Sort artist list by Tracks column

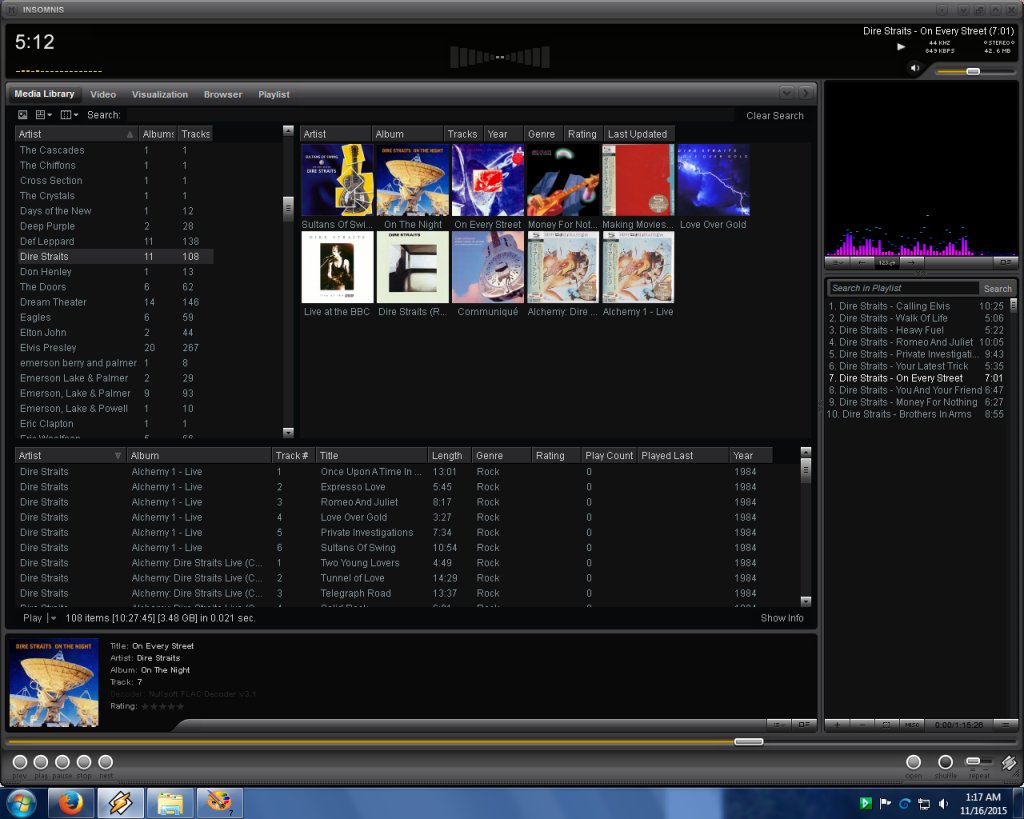[195, 134]
